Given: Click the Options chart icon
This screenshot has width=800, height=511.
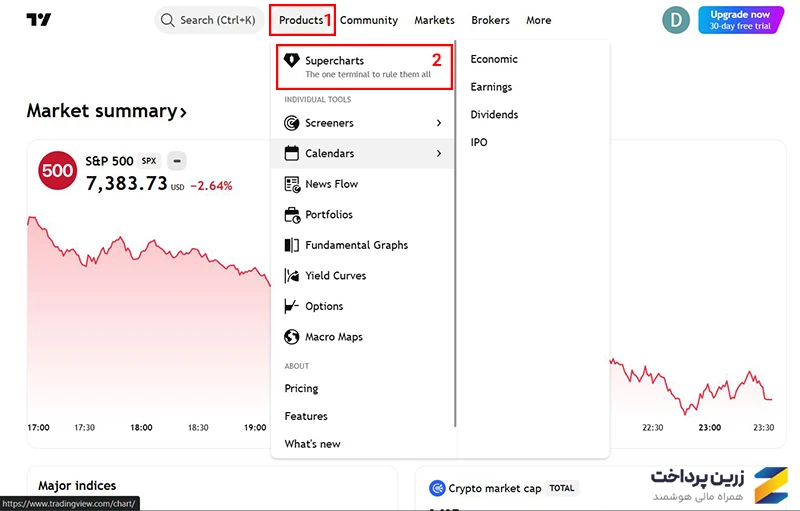Looking at the screenshot, I should (291, 306).
